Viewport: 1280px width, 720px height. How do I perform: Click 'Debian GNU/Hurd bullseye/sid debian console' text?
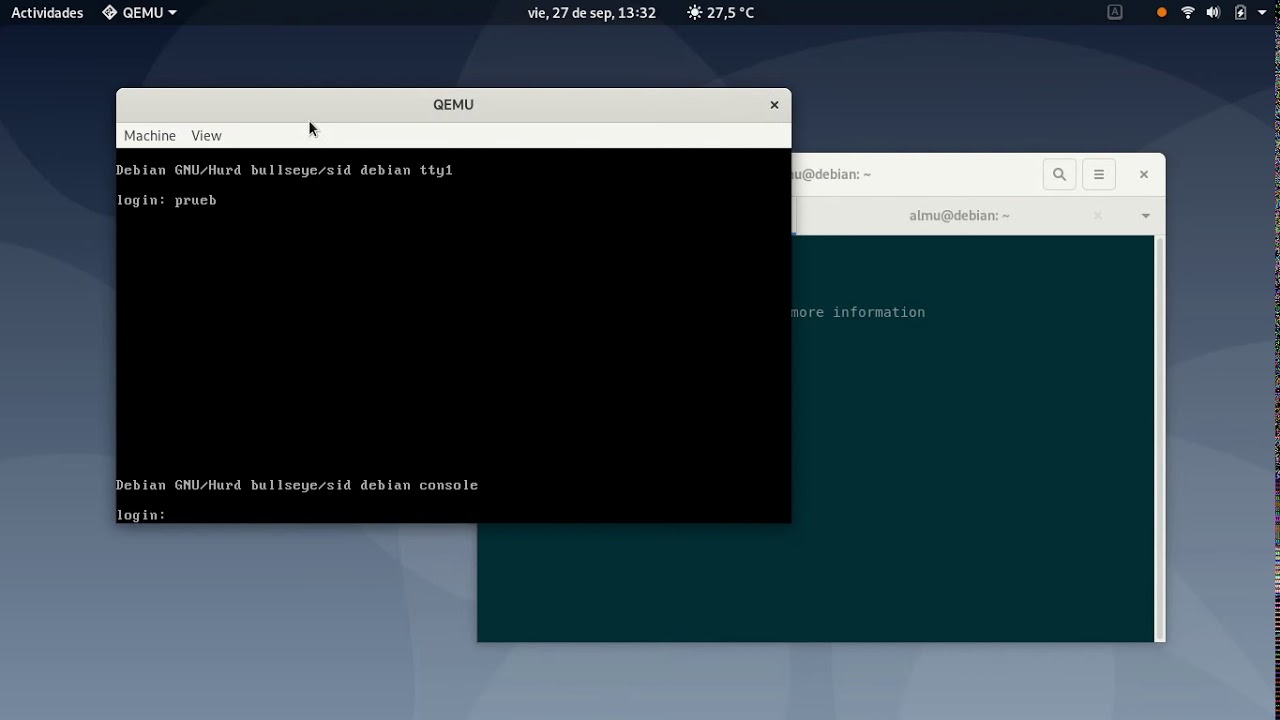(x=297, y=485)
